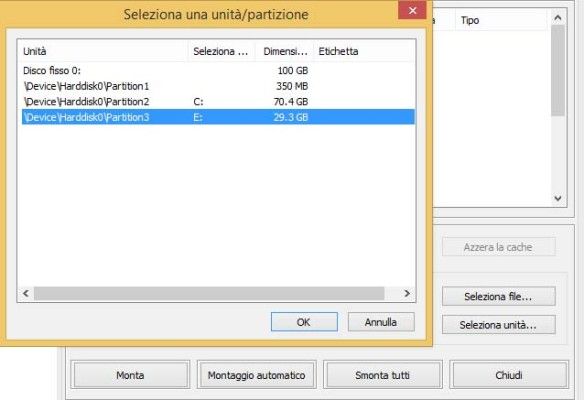The image size is (584, 400).
Task: Click the E: drive letter cell
Action: pos(198,117)
